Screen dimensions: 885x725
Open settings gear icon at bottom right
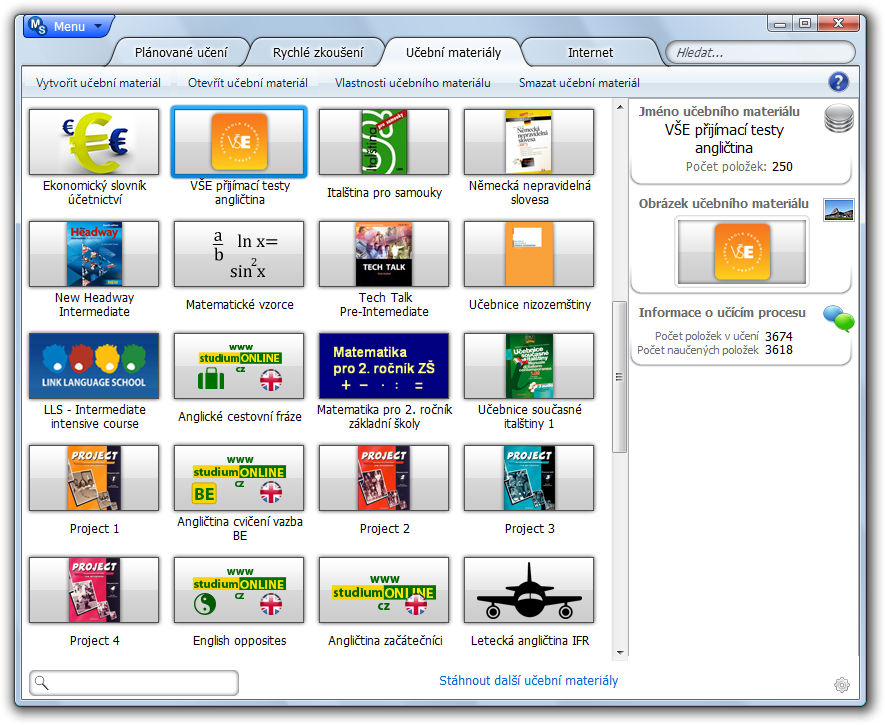pyautogui.click(x=842, y=684)
